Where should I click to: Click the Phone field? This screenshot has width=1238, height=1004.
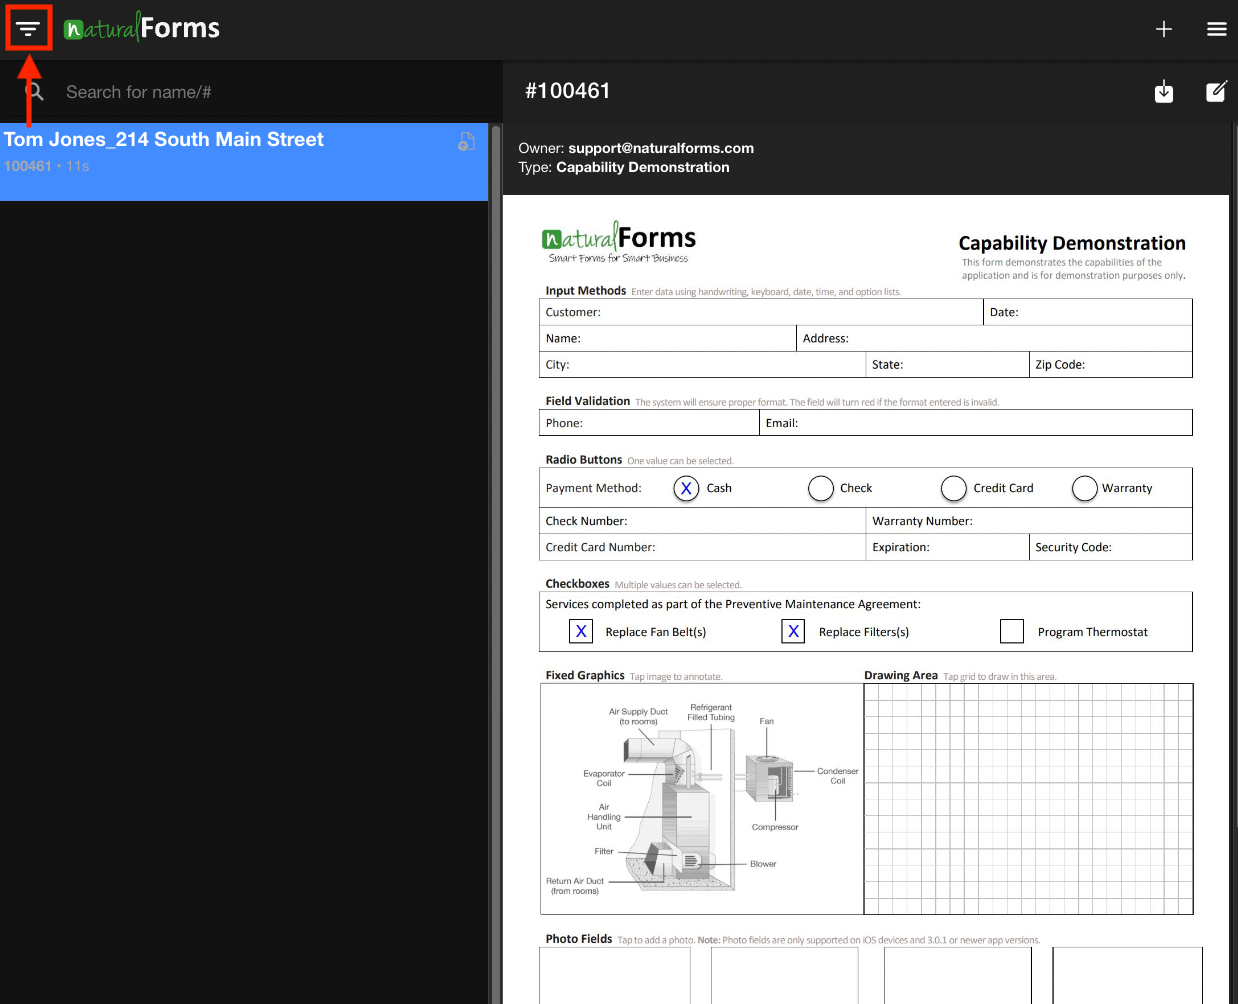pyautogui.click(x=649, y=423)
